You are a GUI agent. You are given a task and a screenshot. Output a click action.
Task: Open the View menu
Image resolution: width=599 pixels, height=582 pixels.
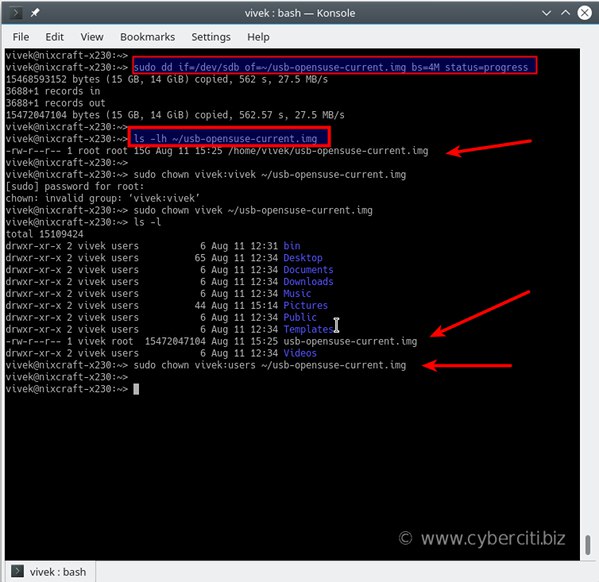(92, 37)
